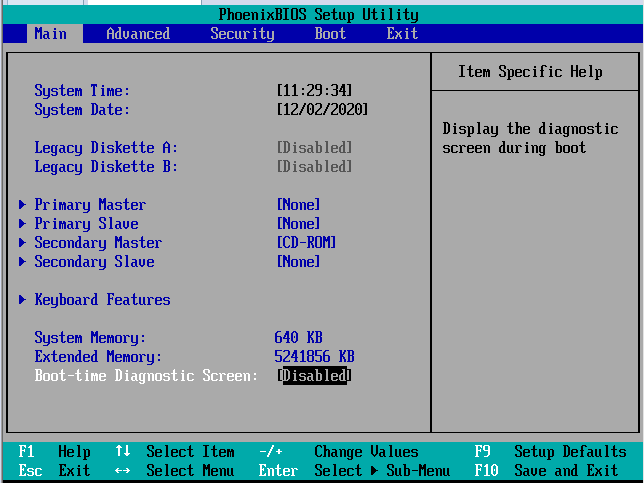Image resolution: width=644 pixels, height=483 pixels.
Task: Toggle the Boot-time Diagnostic Screen Disabled value
Action: (315, 375)
